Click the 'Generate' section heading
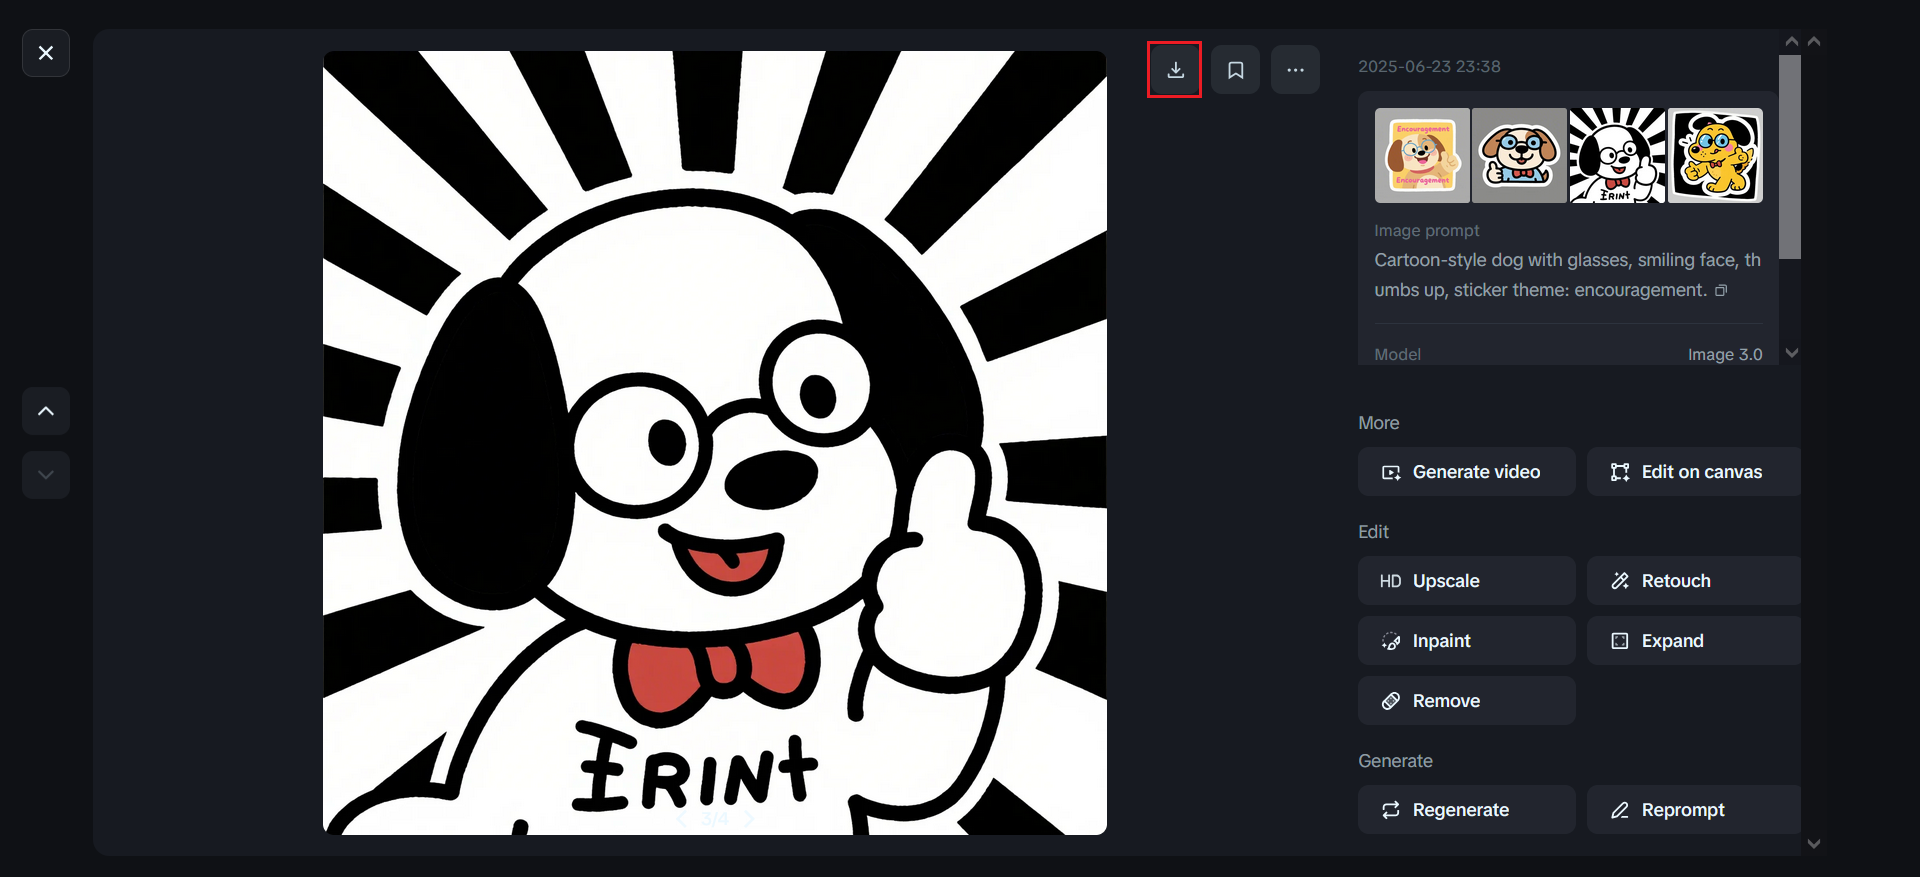The width and height of the screenshot is (1920, 877). pyautogui.click(x=1395, y=761)
